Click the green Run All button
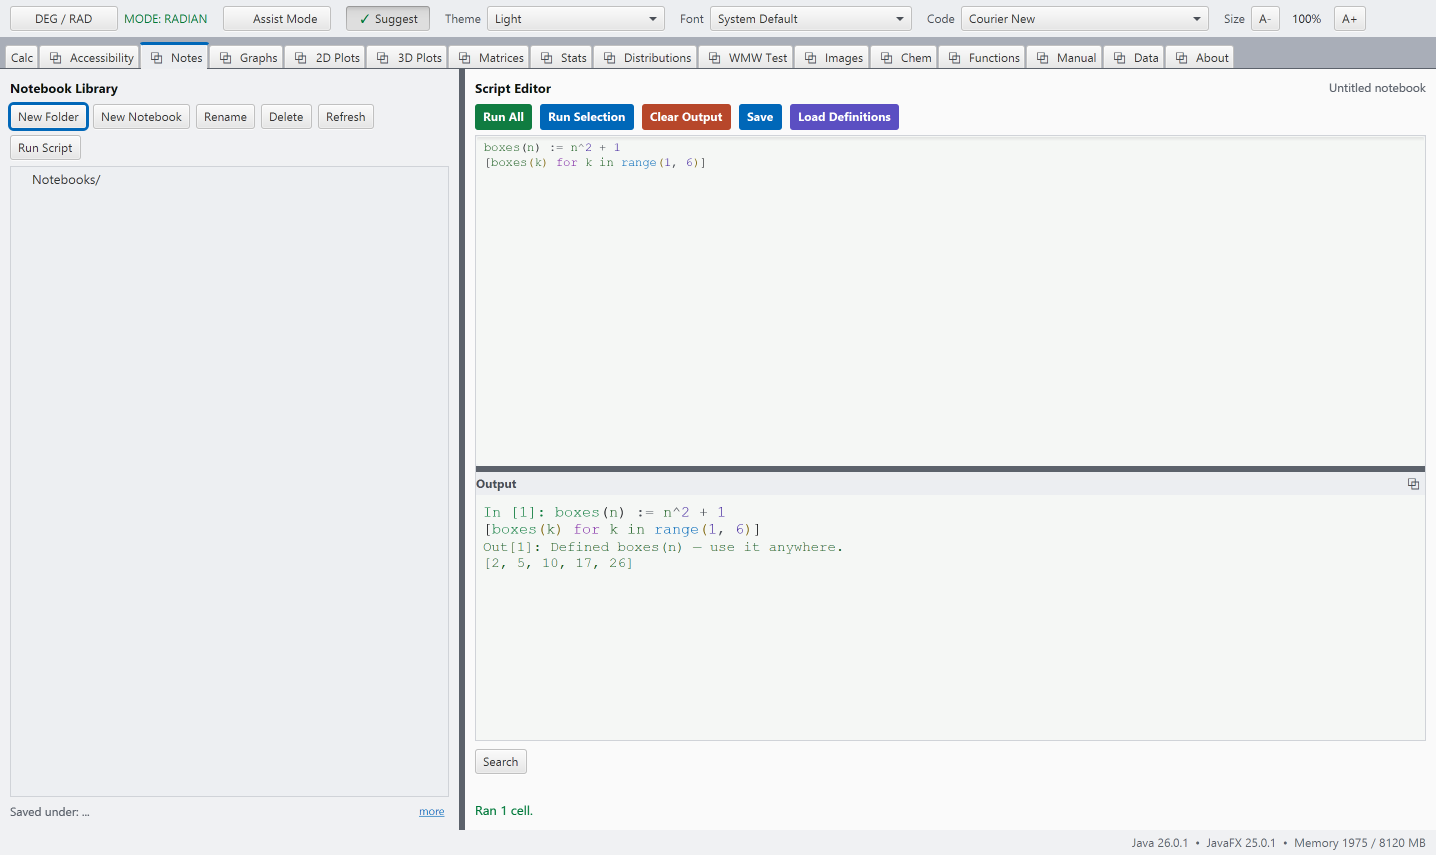Image resolution: width=1436 pixels, height=855 pixels. click(503, 117)
